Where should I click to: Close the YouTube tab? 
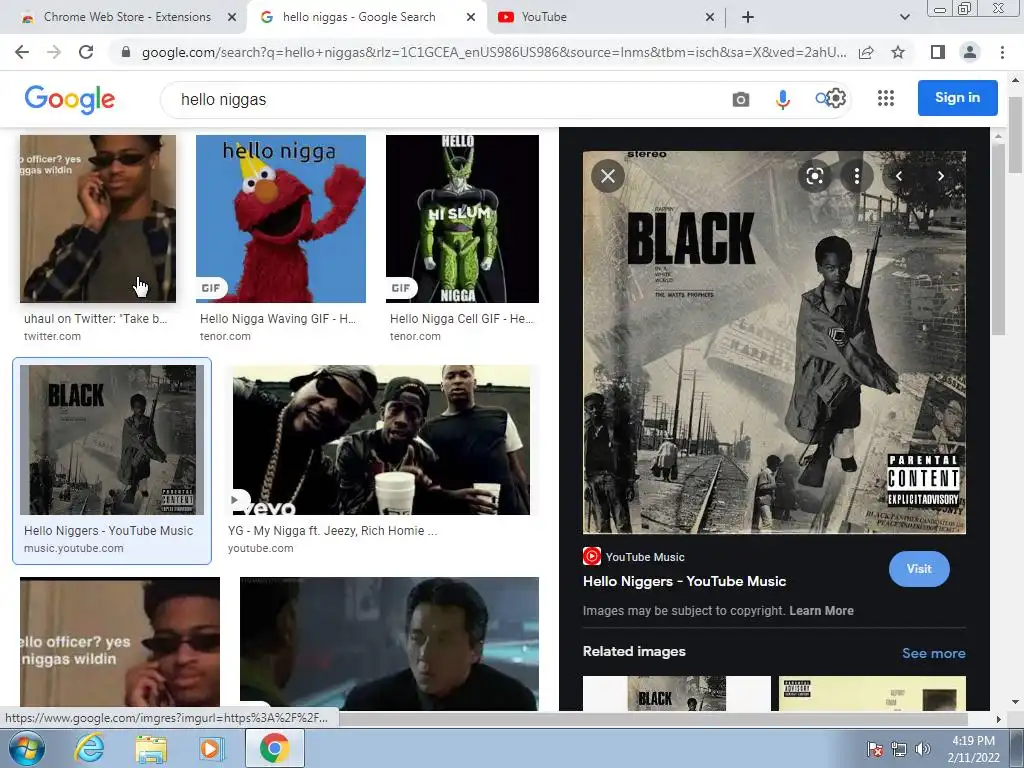[x=710, y=17]
